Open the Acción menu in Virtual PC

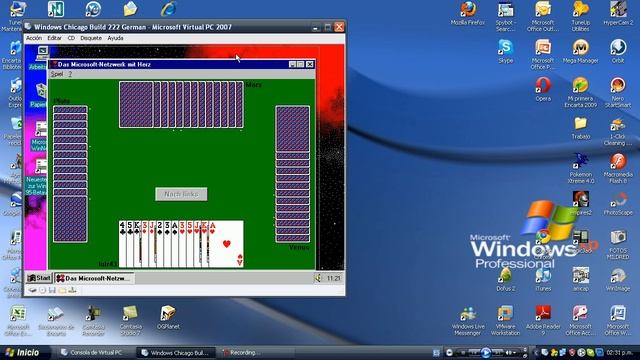click(34, 38)
